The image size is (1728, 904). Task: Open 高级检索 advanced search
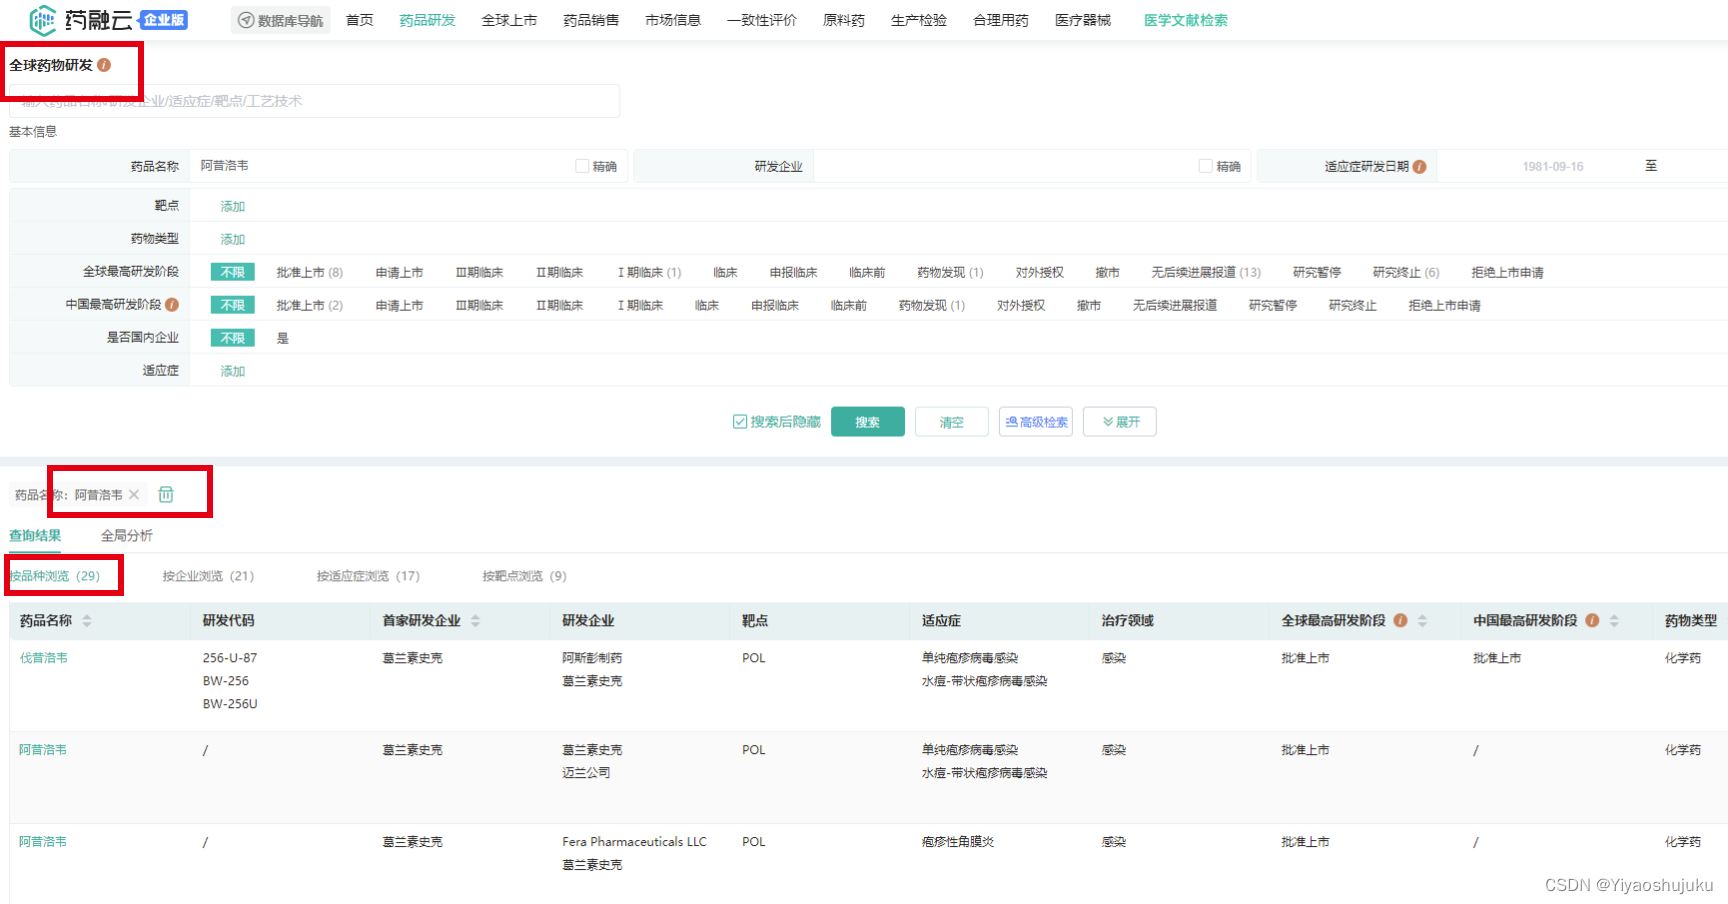click(1036, 422)
